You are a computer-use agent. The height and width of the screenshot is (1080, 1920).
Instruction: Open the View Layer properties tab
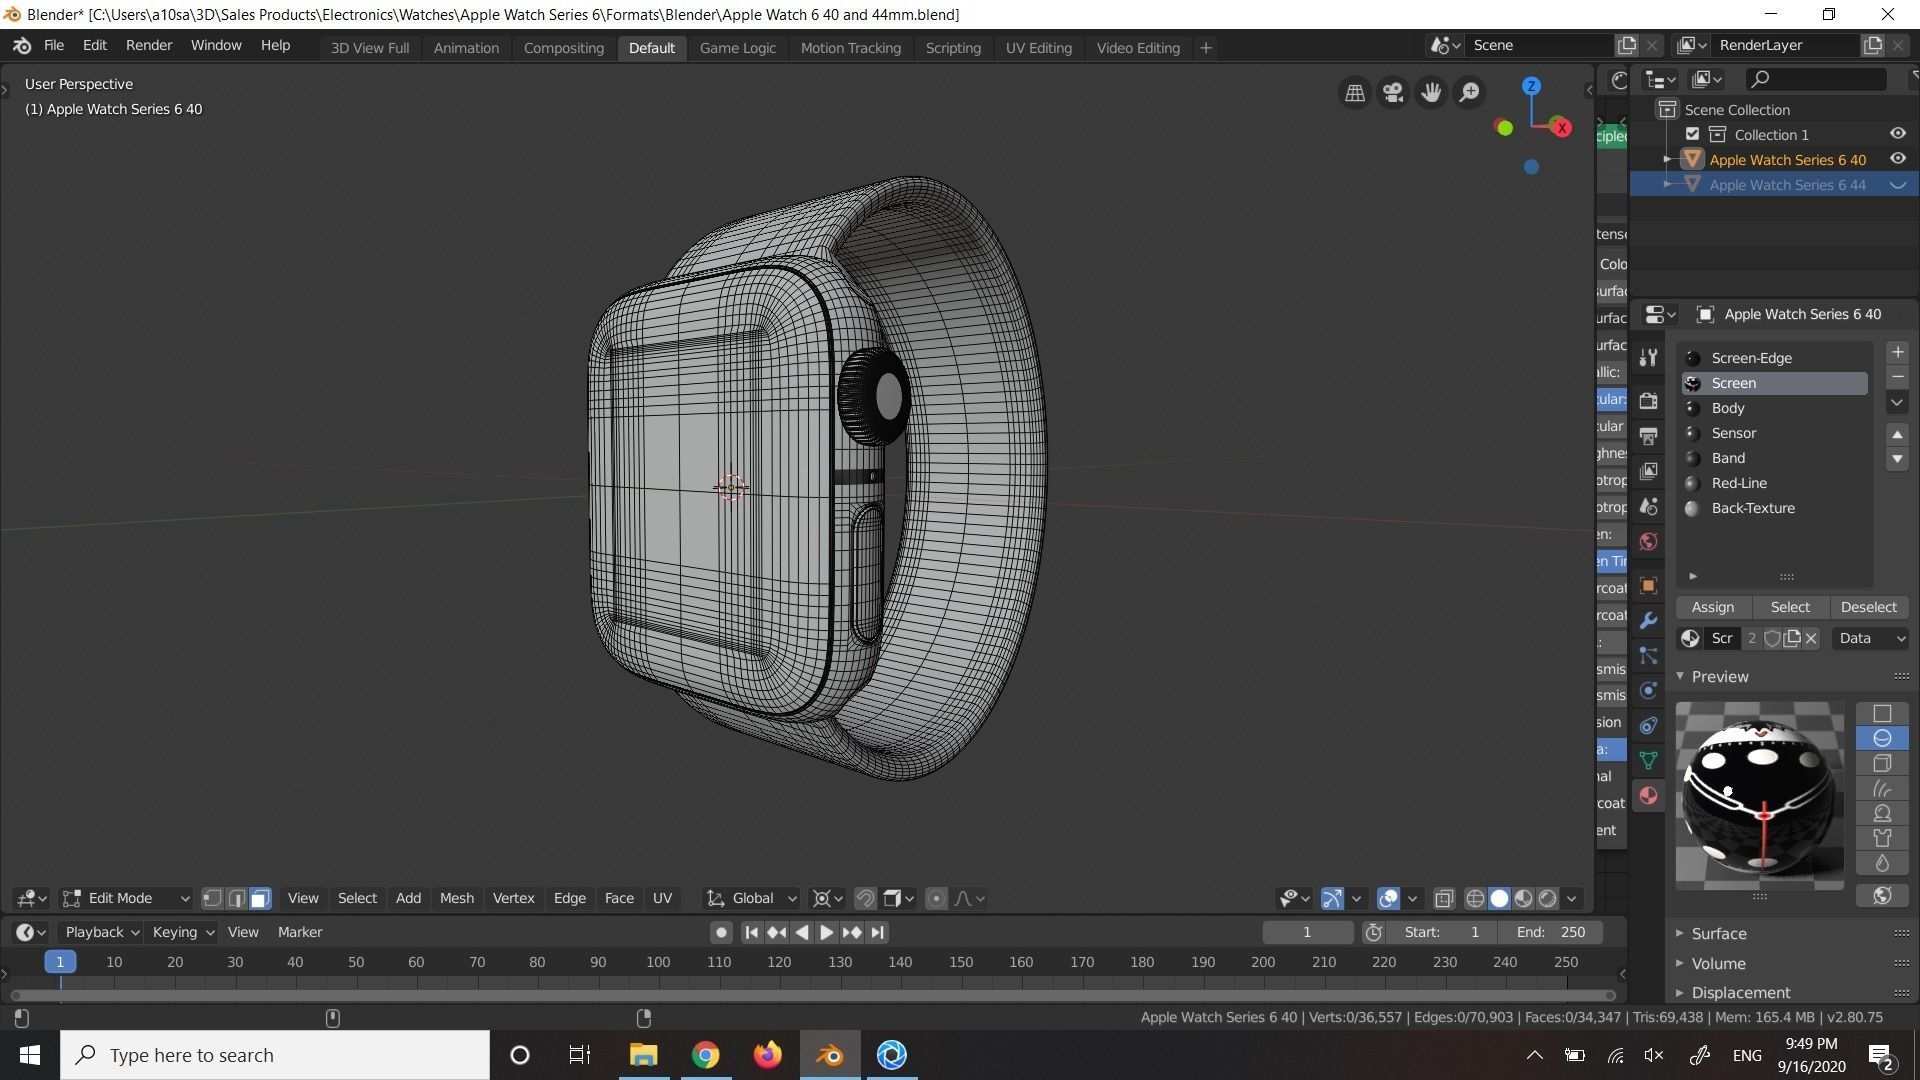point(1648,471)
